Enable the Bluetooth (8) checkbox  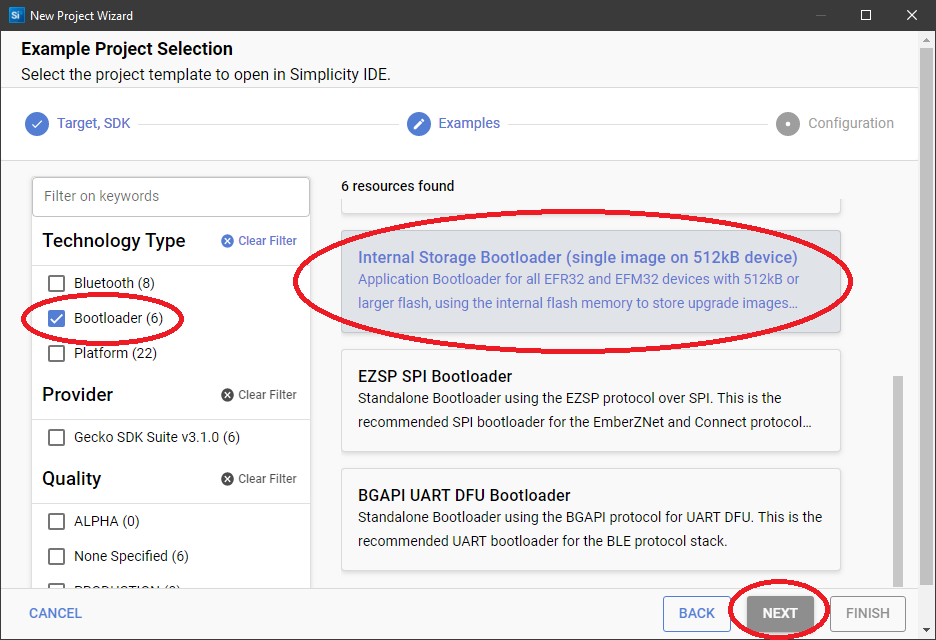pos(57,283)
